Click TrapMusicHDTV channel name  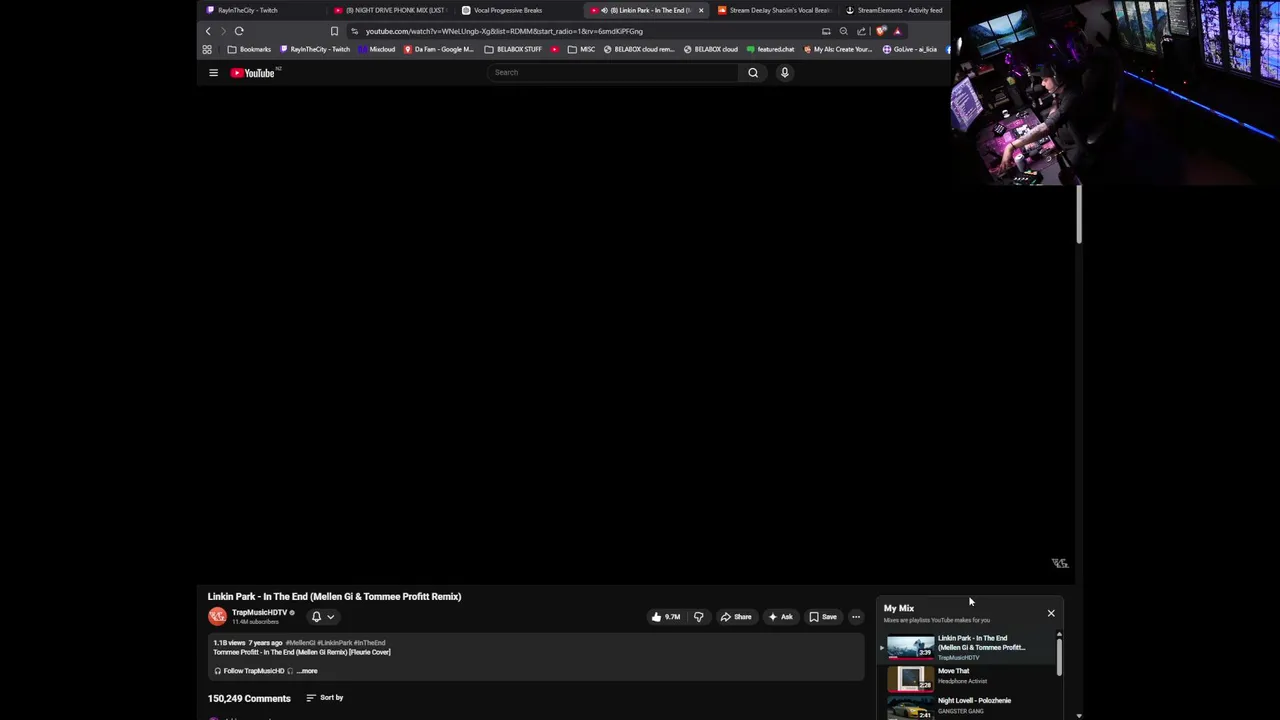click(259, 613)
